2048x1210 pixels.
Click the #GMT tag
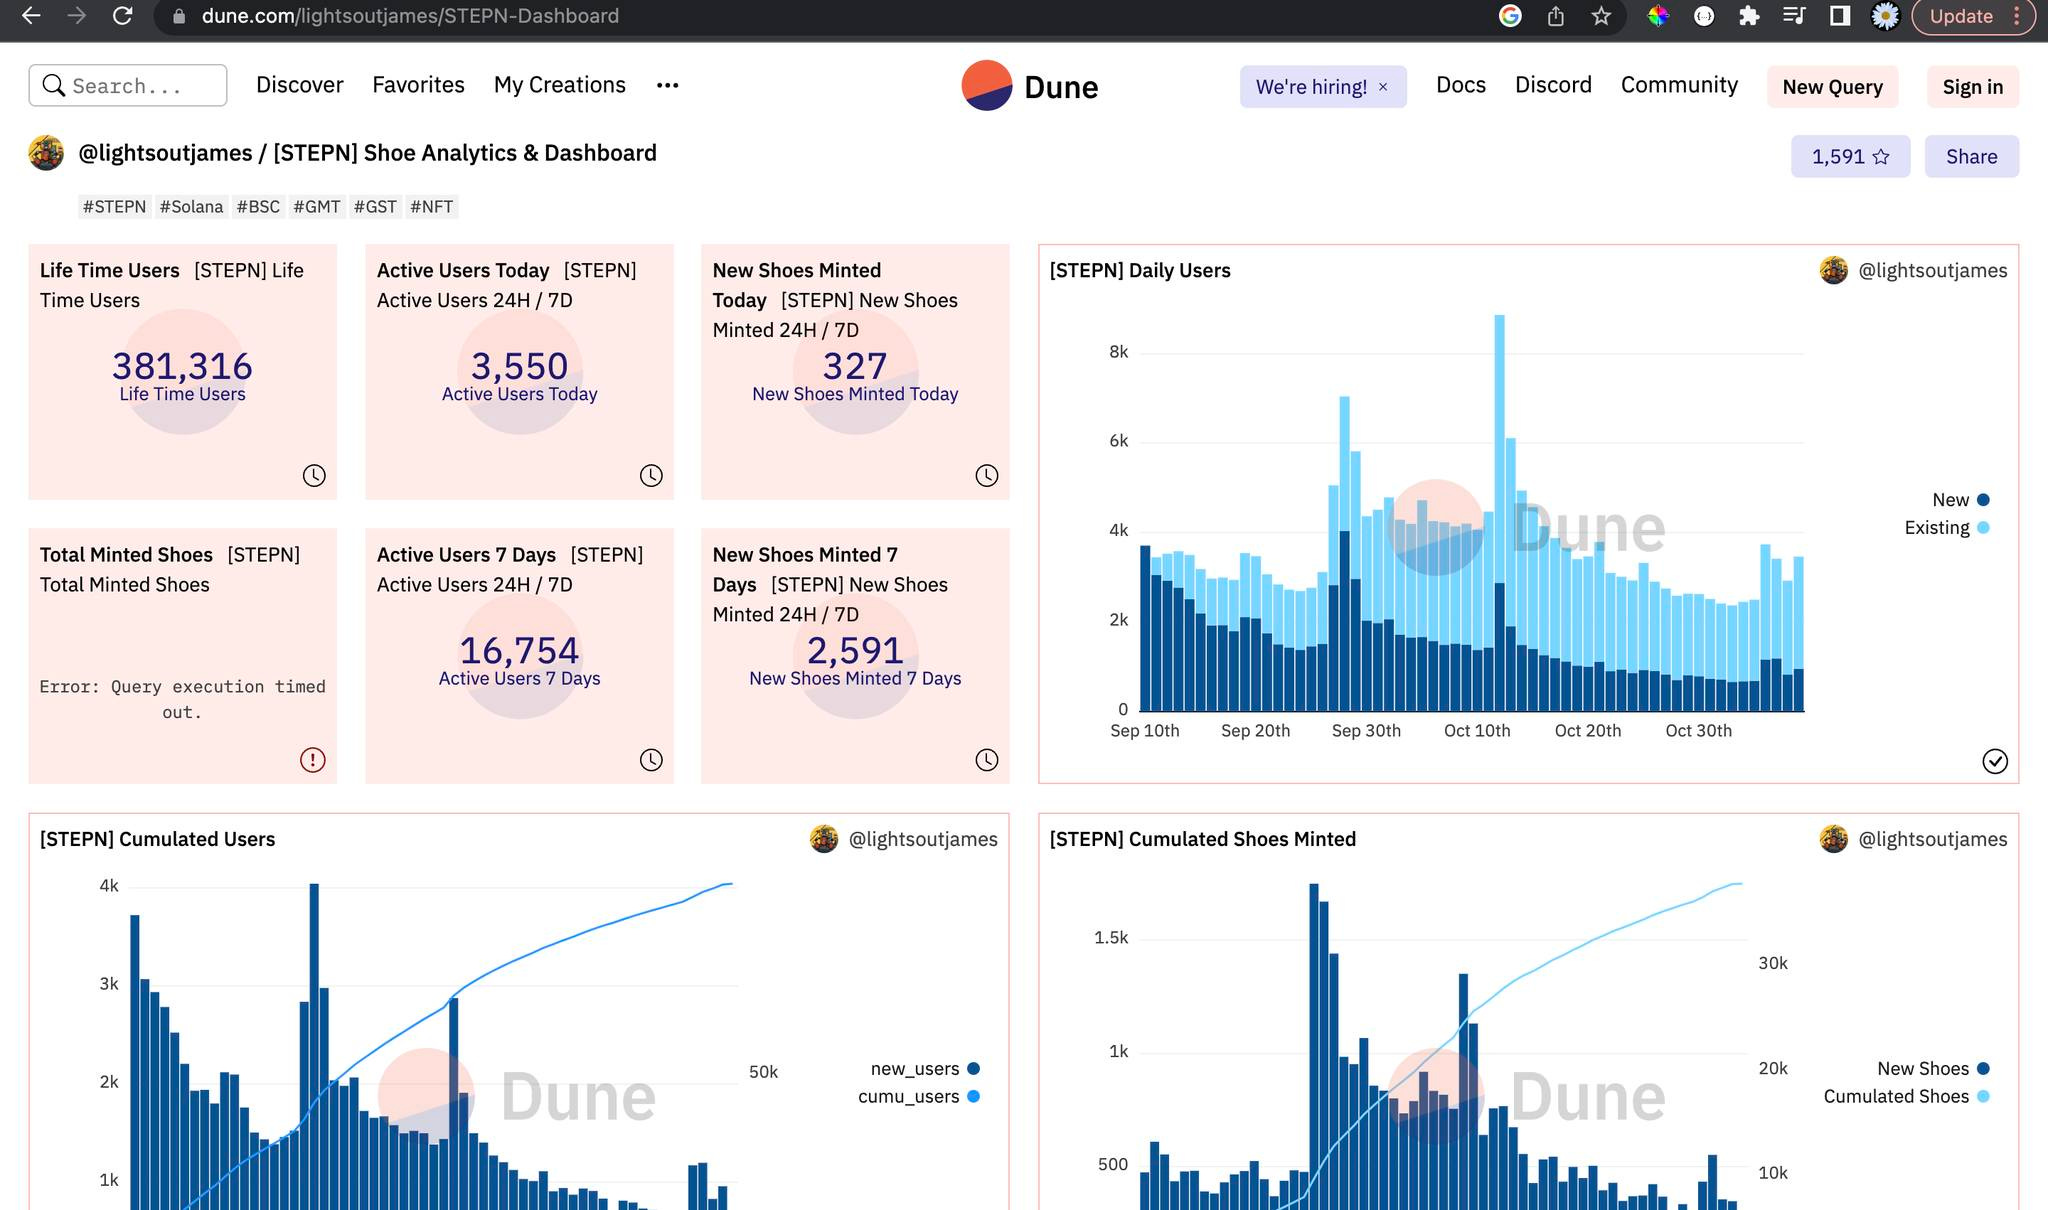coord(317,207)
